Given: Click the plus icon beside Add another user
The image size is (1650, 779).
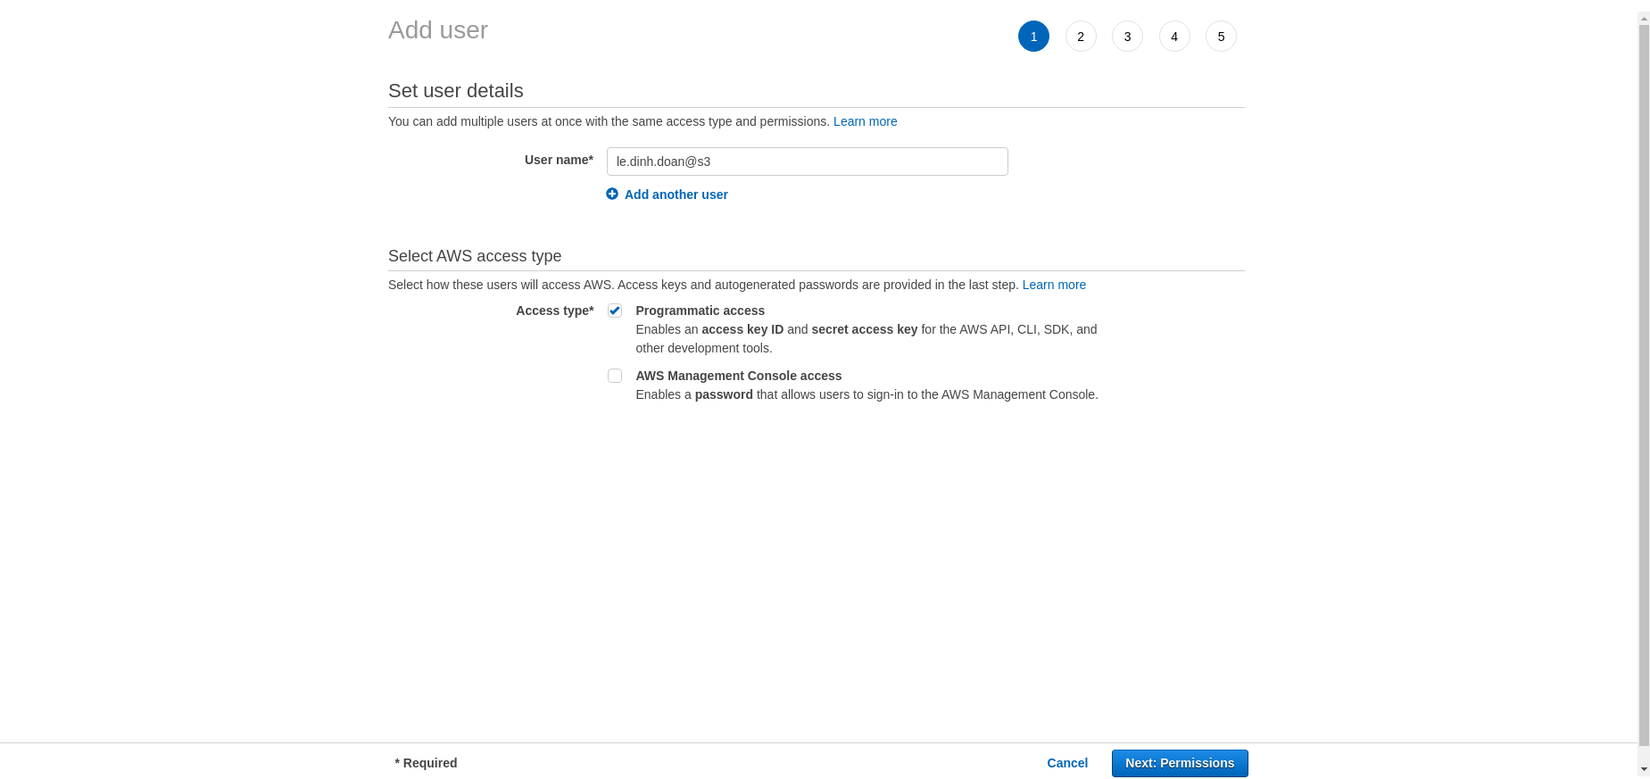Looking at the screenshot, I should pyautogui.click(x=612, y=194).
